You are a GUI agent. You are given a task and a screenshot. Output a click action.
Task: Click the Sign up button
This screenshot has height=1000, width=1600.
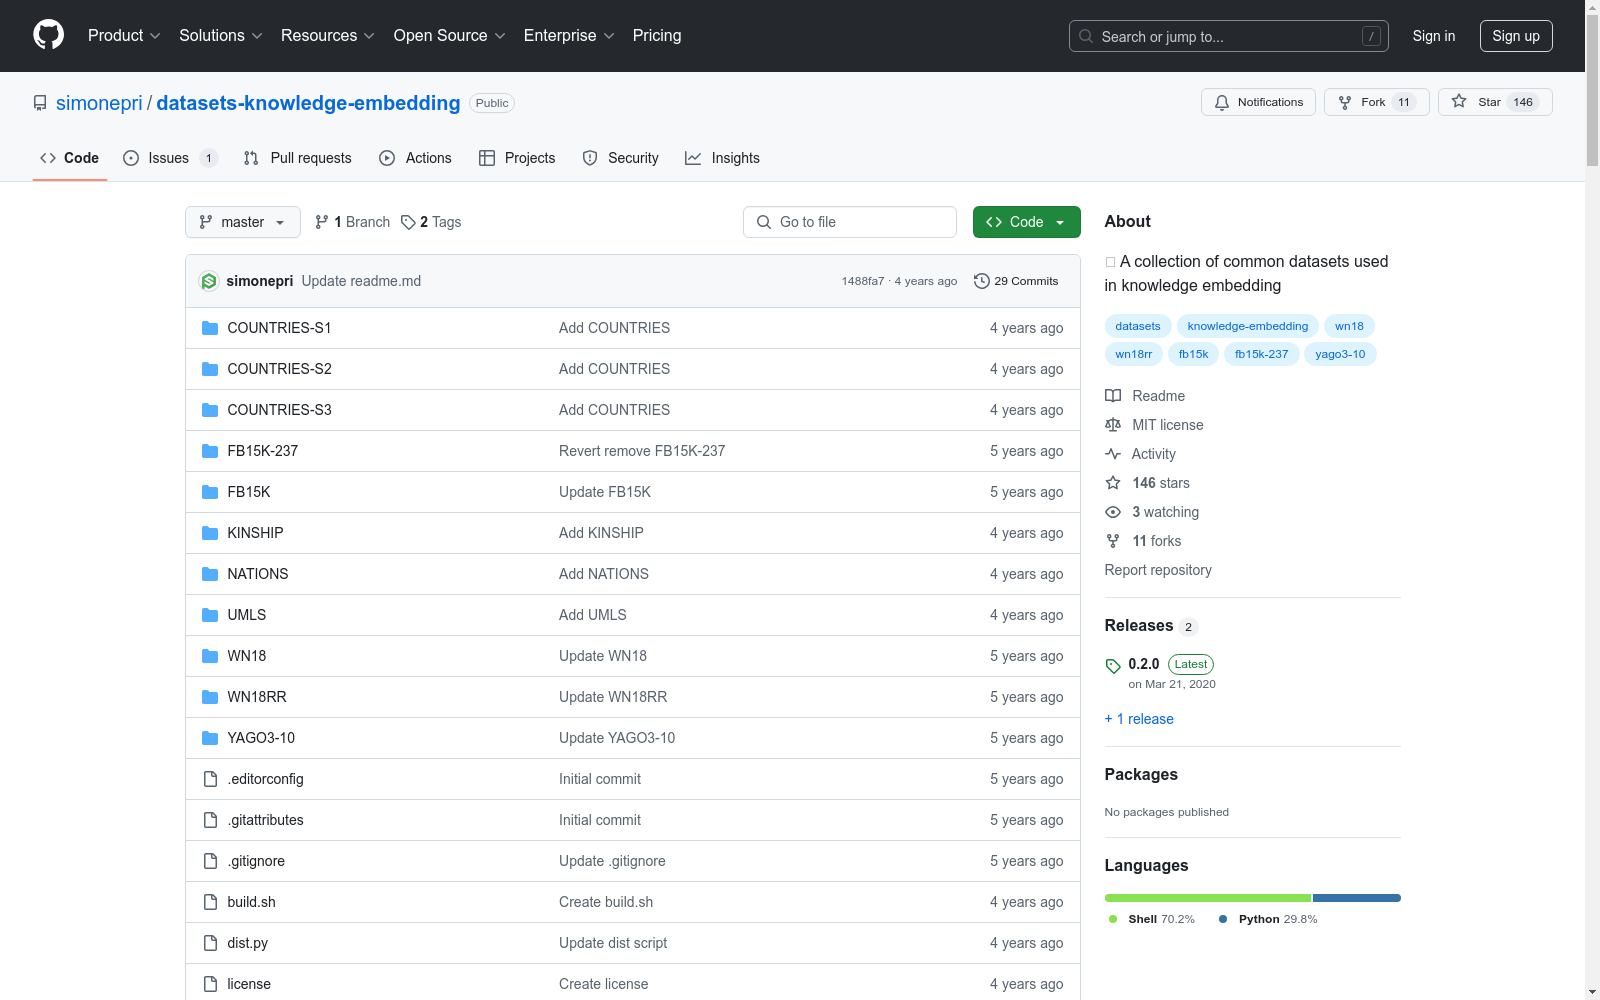[1516, 36]
